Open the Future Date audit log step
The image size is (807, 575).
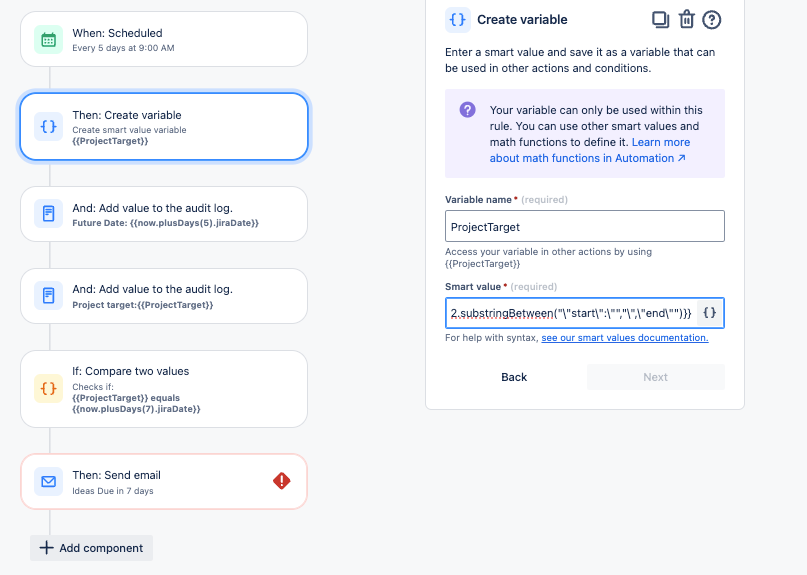tap(164, 214)
